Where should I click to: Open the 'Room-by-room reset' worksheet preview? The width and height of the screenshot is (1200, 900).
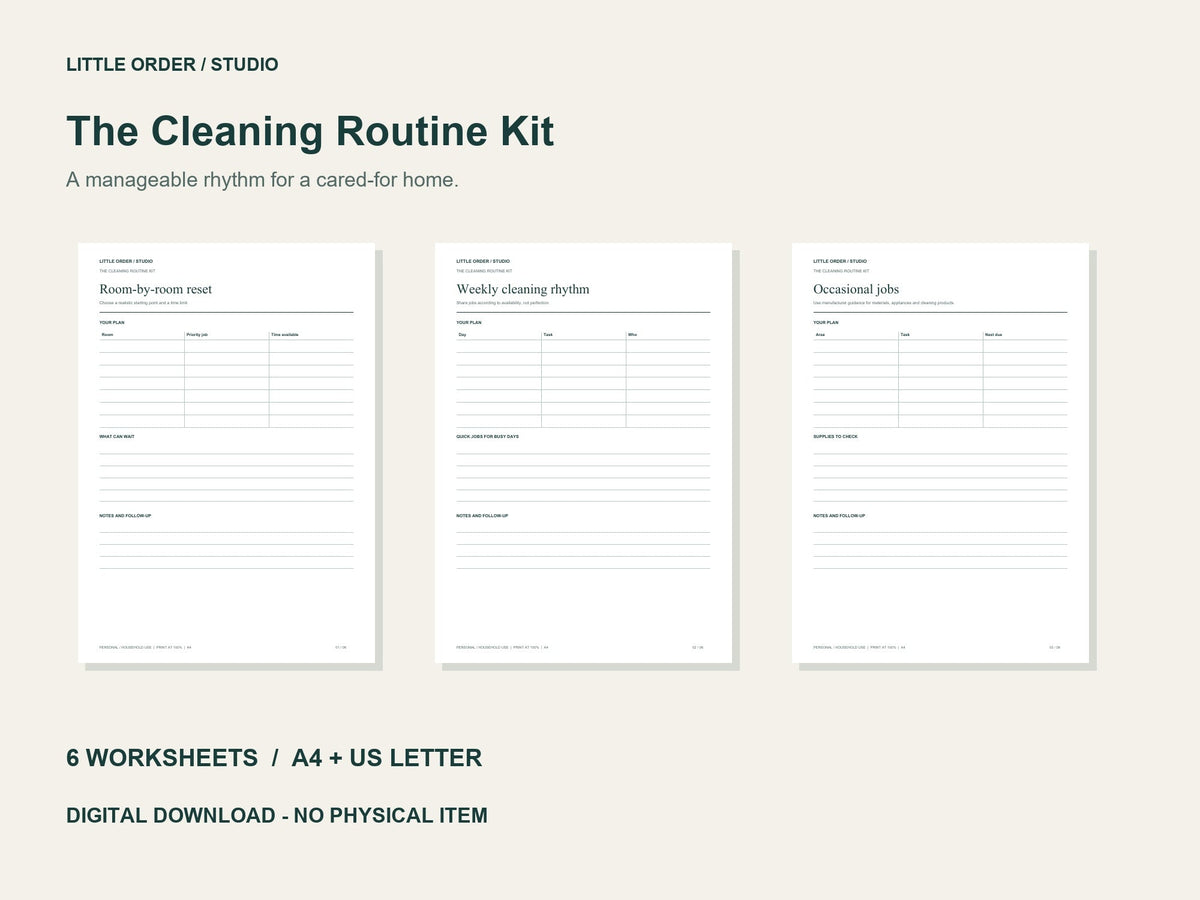point(226,453)
